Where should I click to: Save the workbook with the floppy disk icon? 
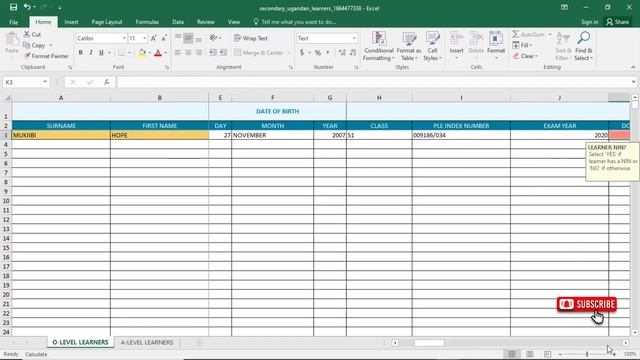point(13,7)
